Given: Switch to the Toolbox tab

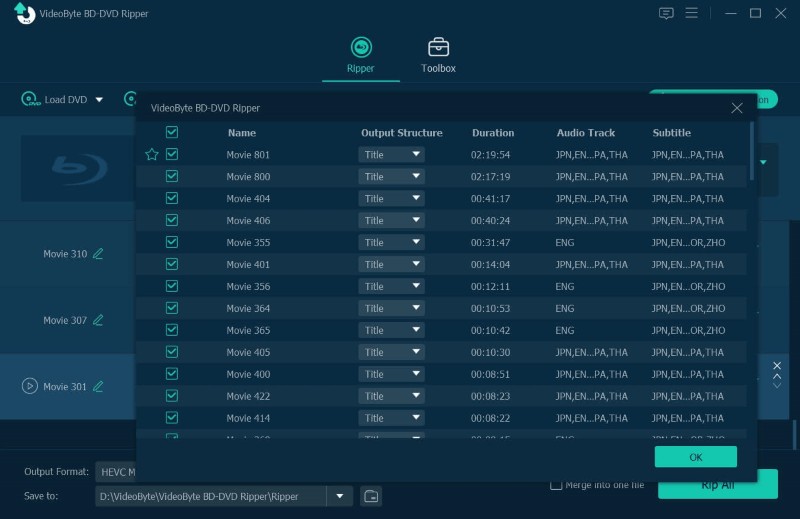Looking at the screenshot, I should pyautogui.click(x=438, y=55).
